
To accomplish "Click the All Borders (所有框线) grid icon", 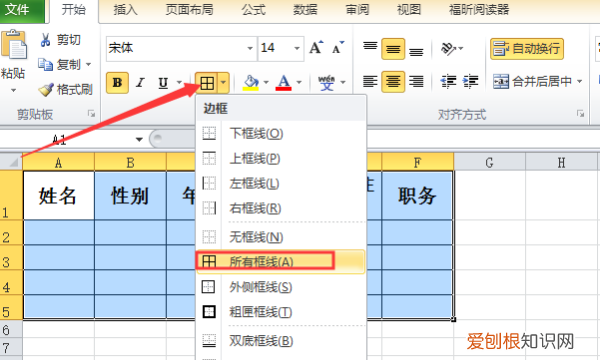I will [209, 262].
